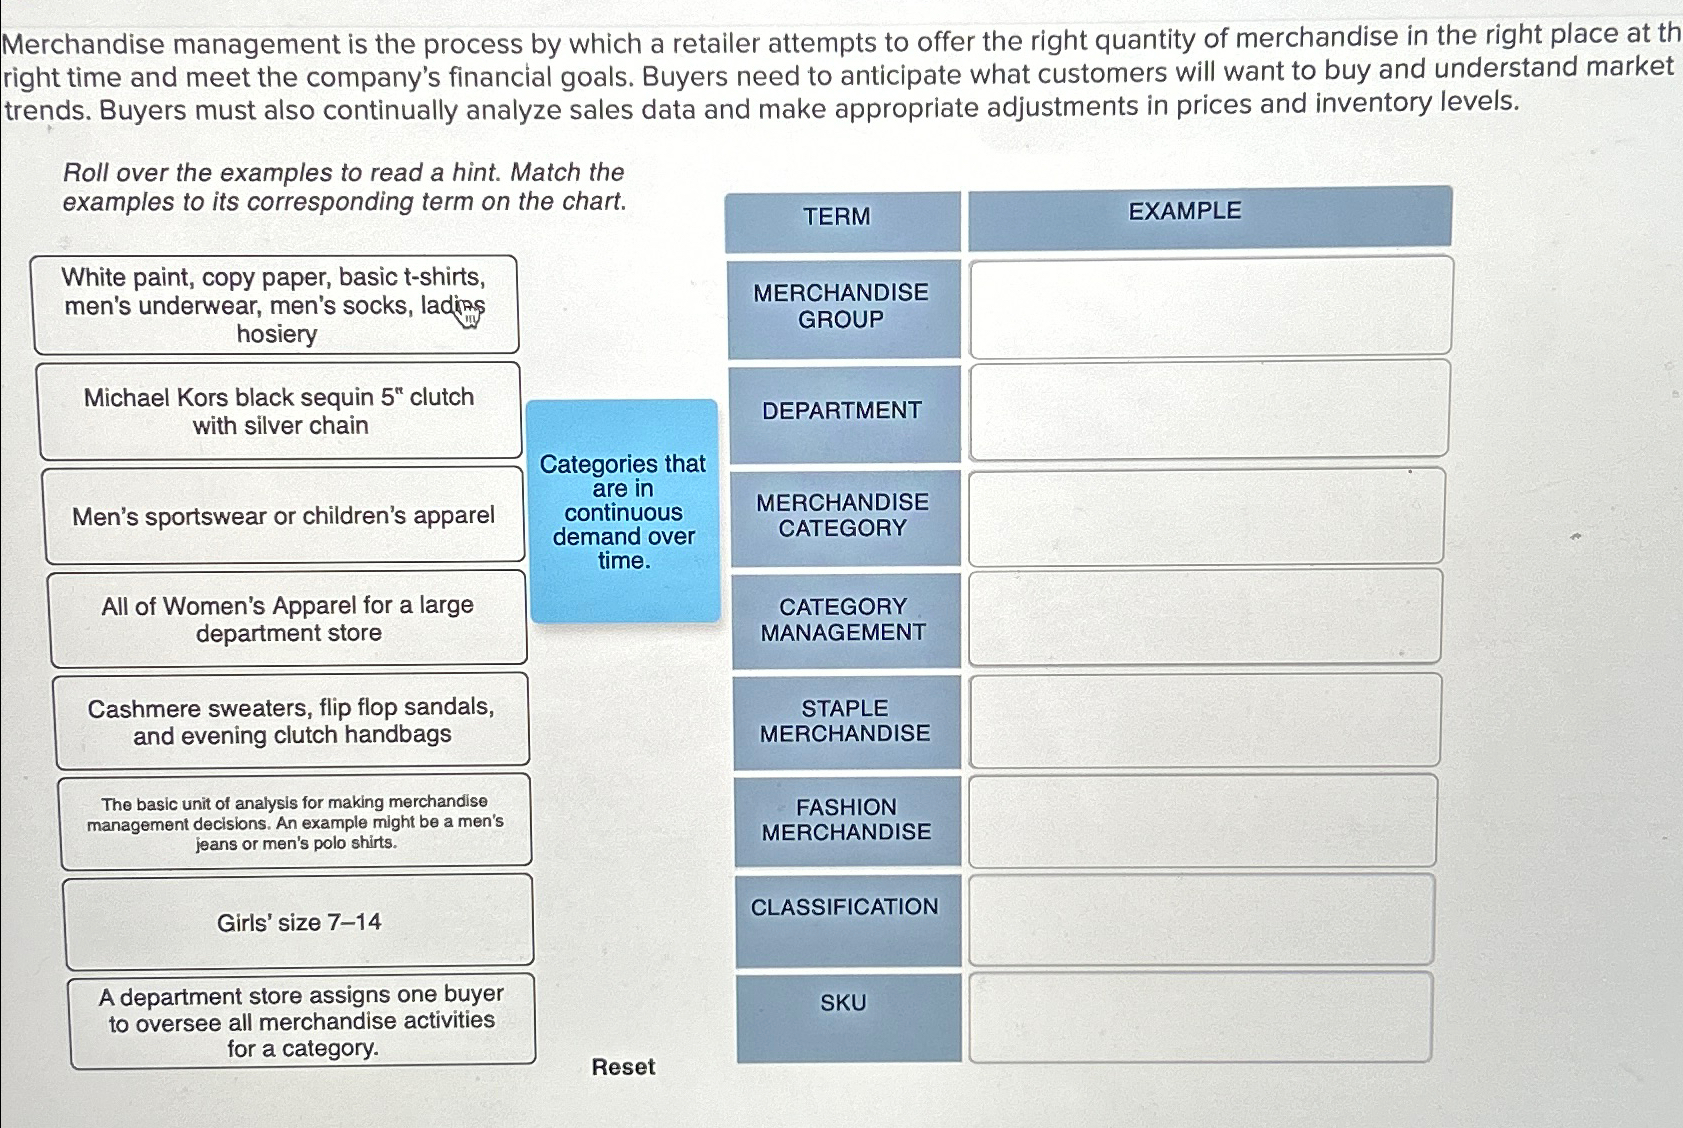This screenshot has height=1128, width=1683.
Task: Click the empty slot beside MERCHANDISE CATEGORY
Action: point(1207,516)
